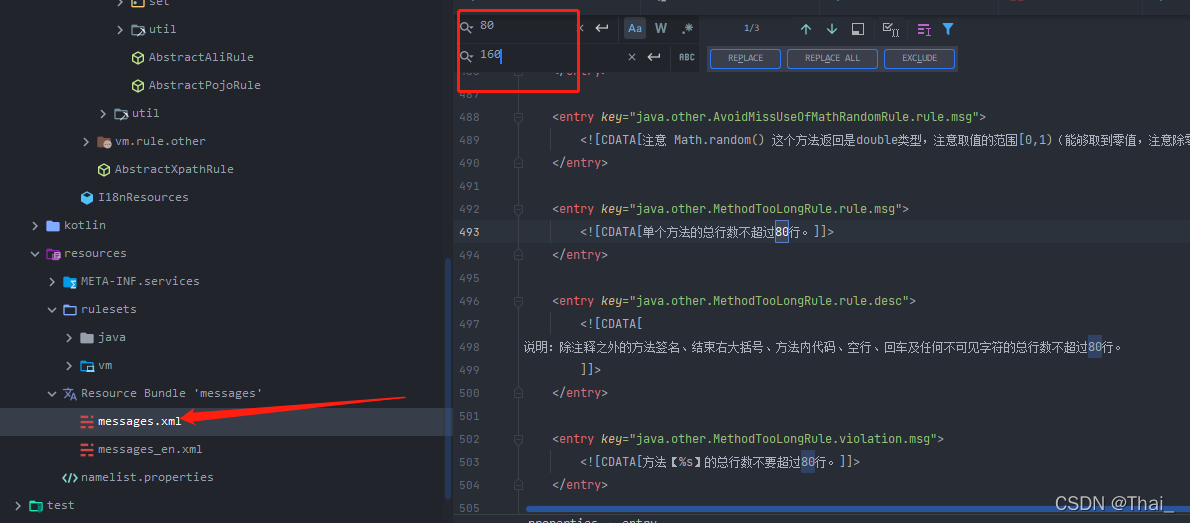
Task: Expand the kotlin folder
Action: click(x=35, y=225)
